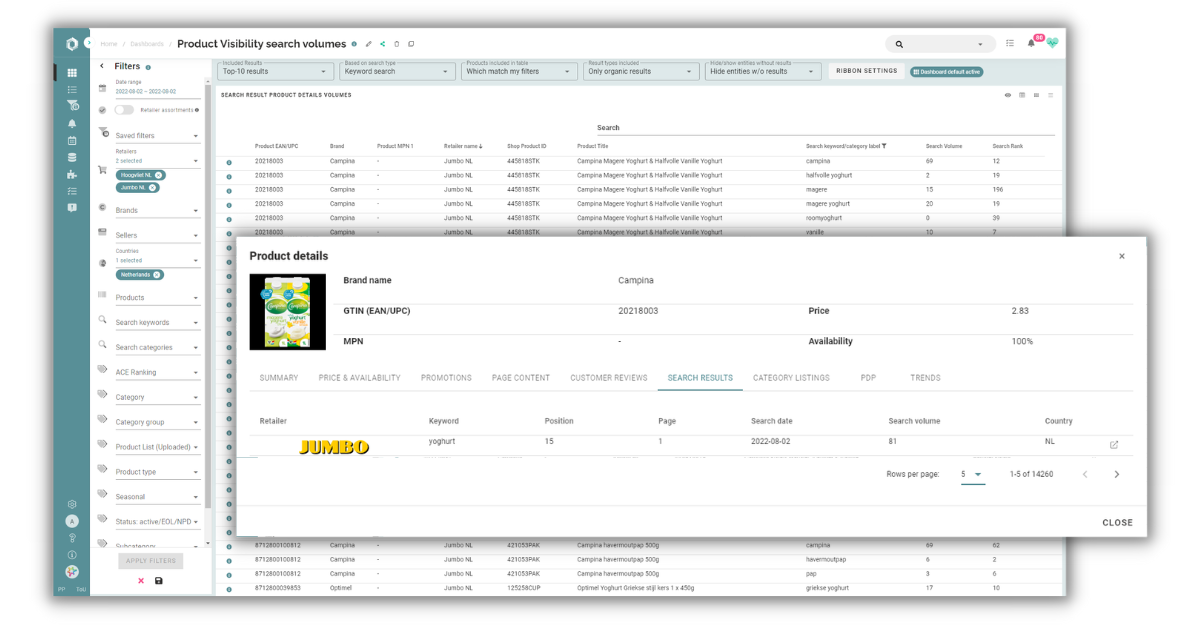Click the pencil edit icon beside dashboard title
The height and width of the screenshot is (628, 1200).
pyautogui.click(x=368, y=44)
